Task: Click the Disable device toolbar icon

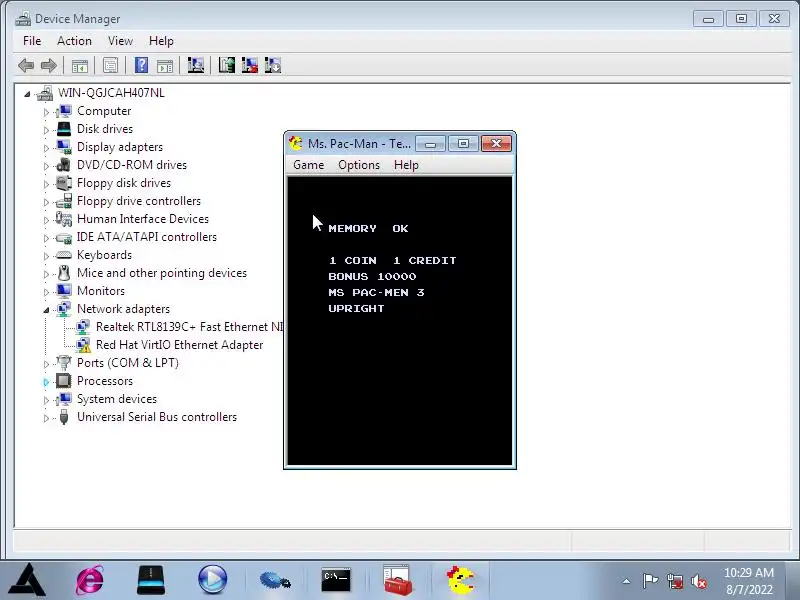Action: [272, 65]
